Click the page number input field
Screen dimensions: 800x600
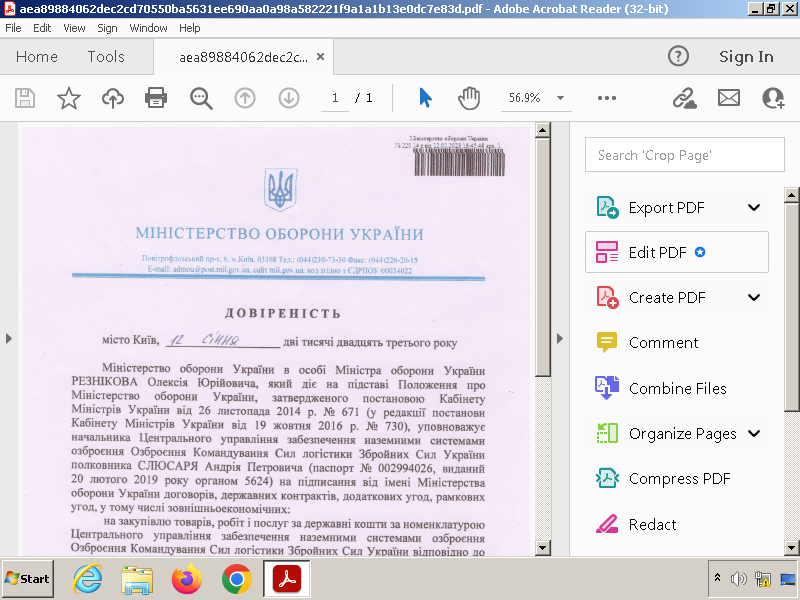coord(335,98)
